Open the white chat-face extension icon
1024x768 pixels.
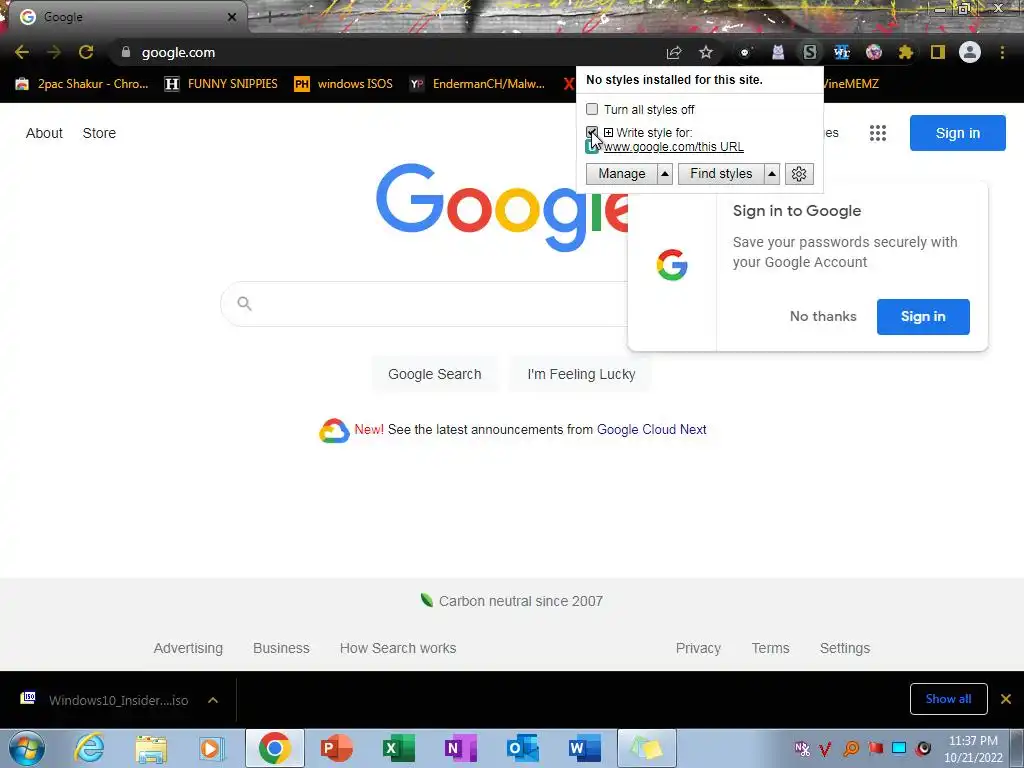[745, 52]
